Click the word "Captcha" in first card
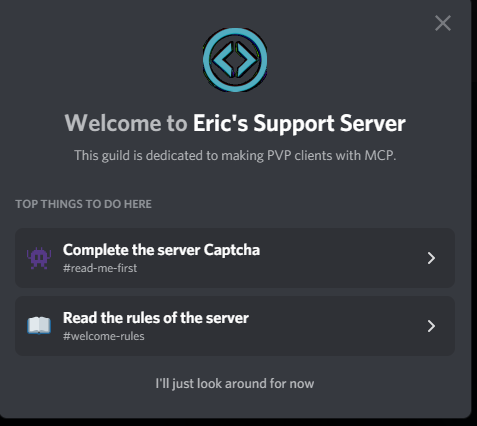The height and width of the screenshot is (426, 477). 232,250
